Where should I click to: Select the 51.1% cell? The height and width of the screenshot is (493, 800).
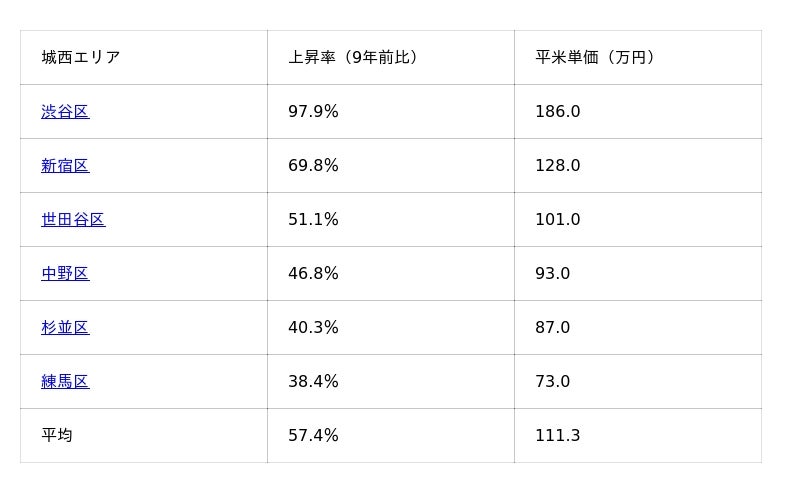click(313, 220)
